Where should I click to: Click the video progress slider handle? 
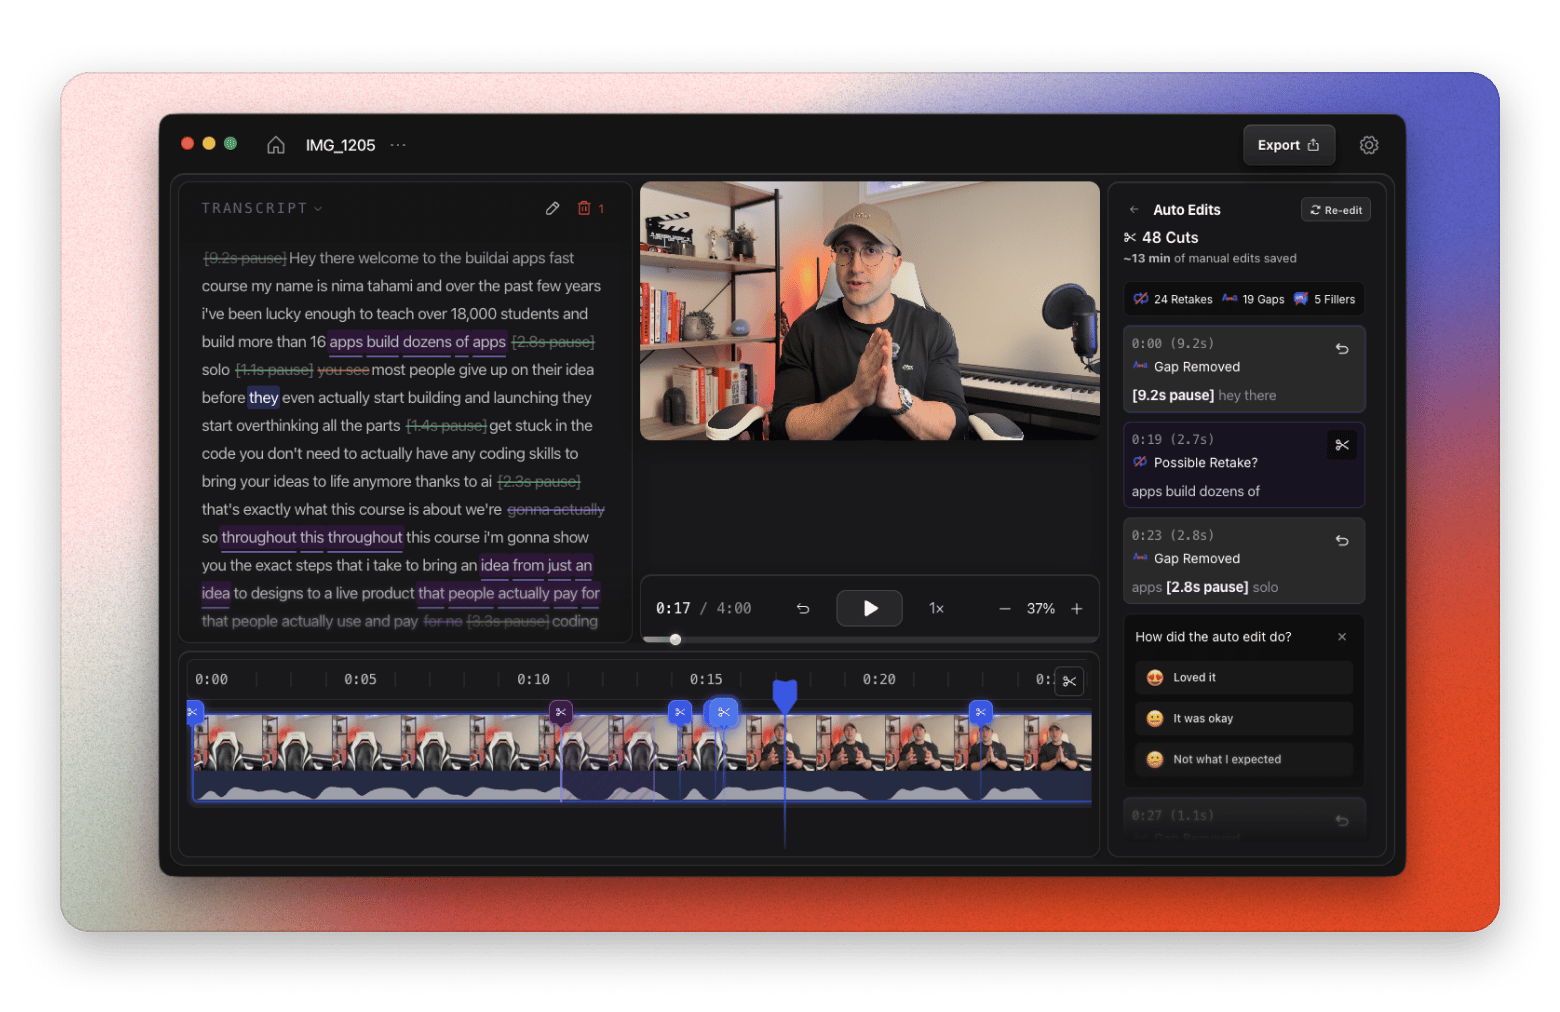676,640
